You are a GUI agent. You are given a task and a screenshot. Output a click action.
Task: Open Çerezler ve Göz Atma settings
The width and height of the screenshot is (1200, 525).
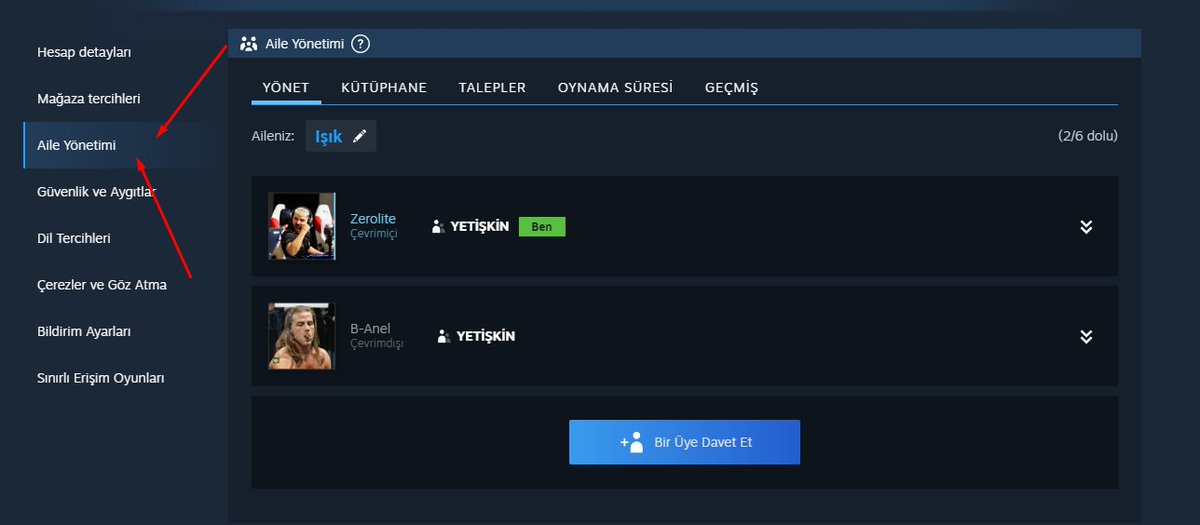(x=101, y=285)
